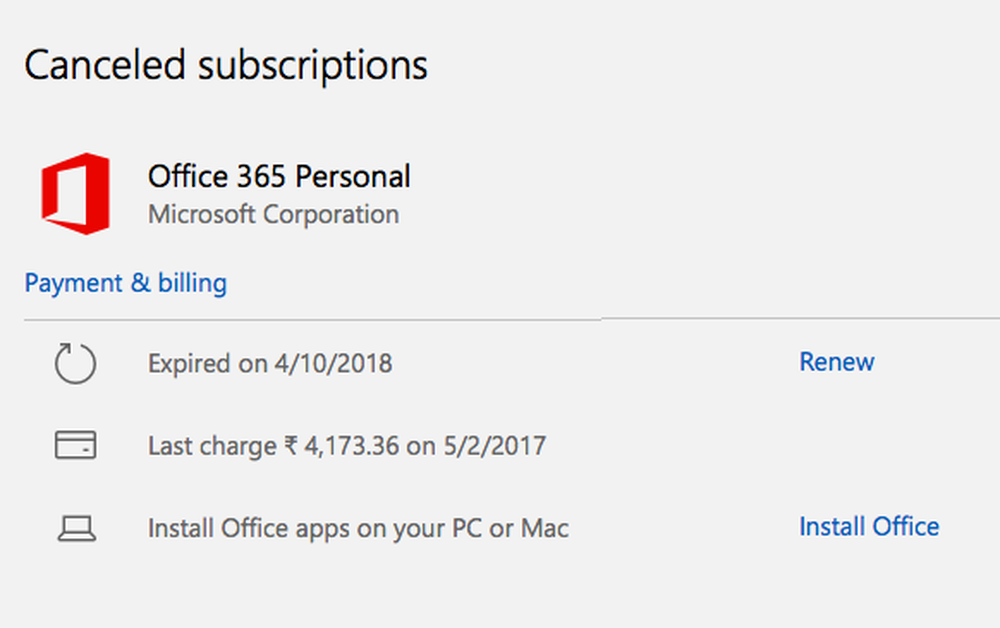The height and width of the screenshot is (628, 1000).
Task: Select the Office 365 Personal title
Action: click(279, 177)
